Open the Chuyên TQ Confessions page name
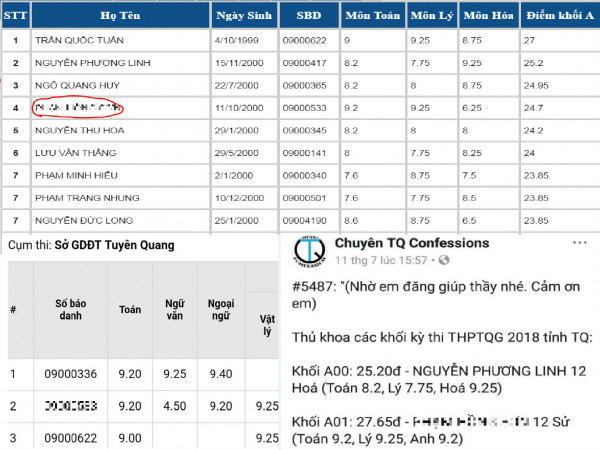Screen dimensions: 600x450 pos(412,243)
